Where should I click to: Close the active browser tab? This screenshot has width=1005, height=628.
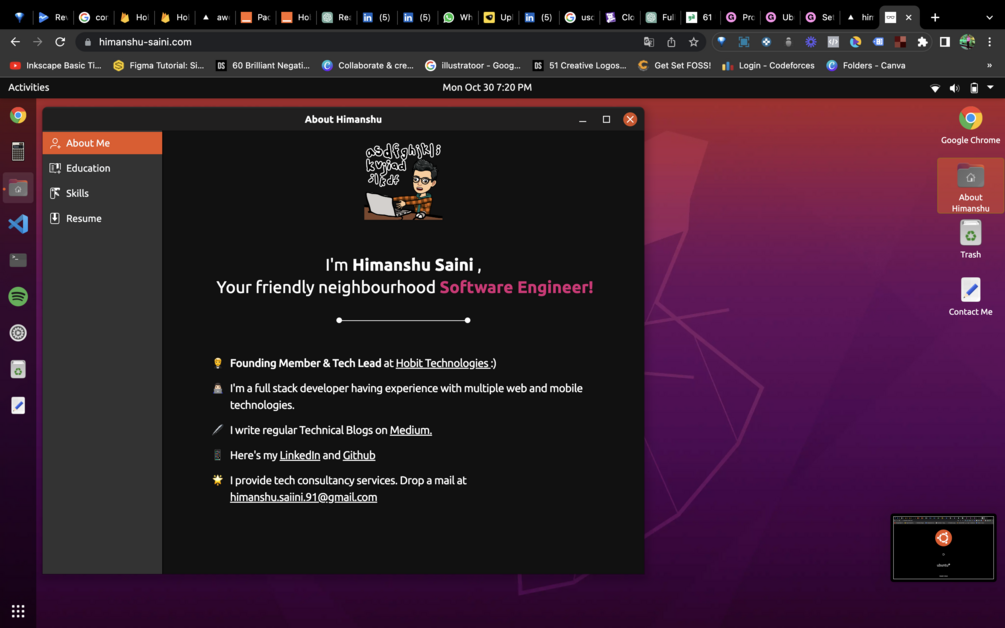pos(908,18)
